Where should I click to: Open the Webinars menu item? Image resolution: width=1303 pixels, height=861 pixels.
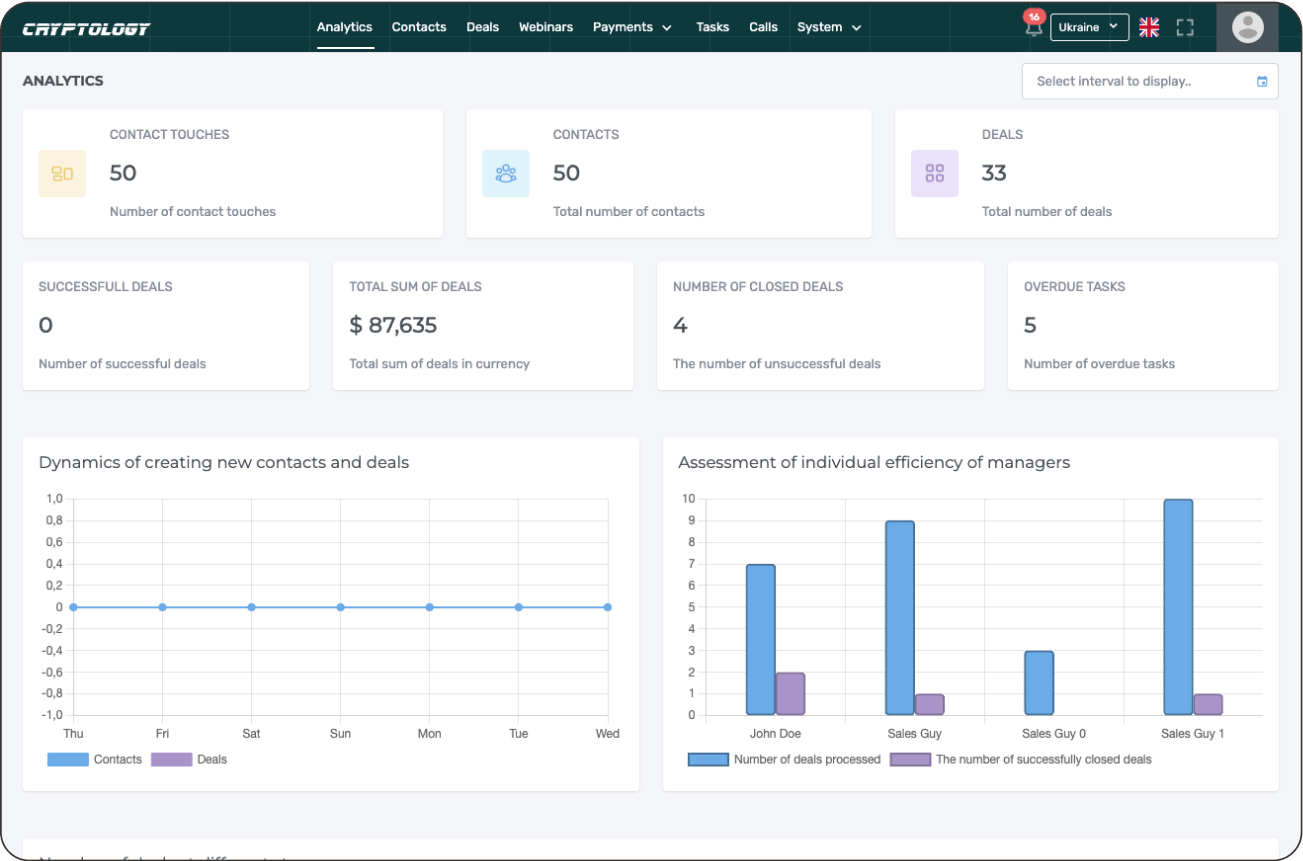point(544,27)
